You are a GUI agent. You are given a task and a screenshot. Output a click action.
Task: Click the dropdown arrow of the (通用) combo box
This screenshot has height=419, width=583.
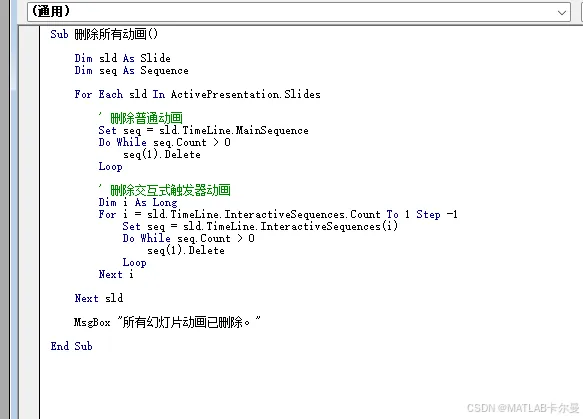[x=562, y=13]
